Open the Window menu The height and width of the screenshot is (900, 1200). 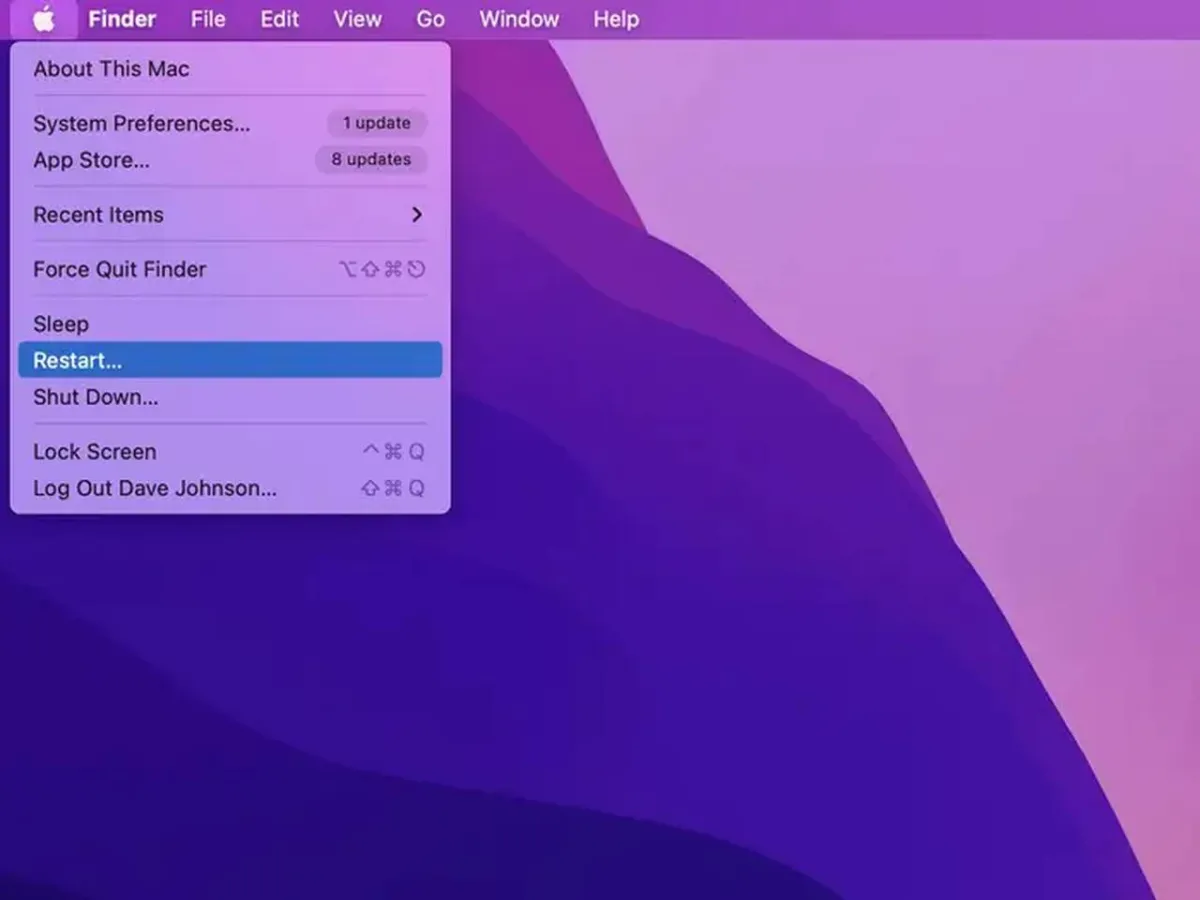[518, 19]
